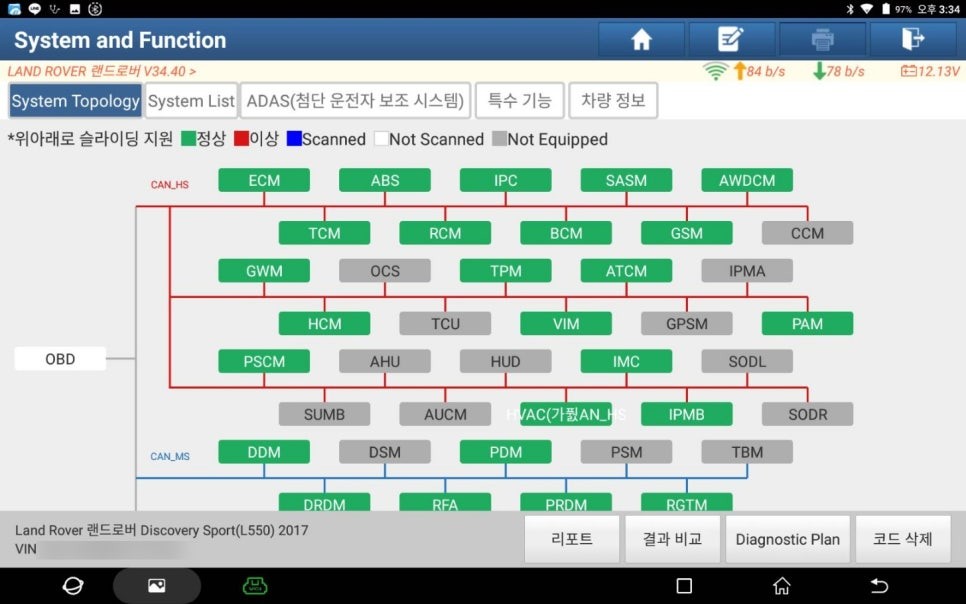Open the data recording/report editor icon
The height and width of the screenshot is (604, 966).
pyautogui.click(x=731, y=38)
